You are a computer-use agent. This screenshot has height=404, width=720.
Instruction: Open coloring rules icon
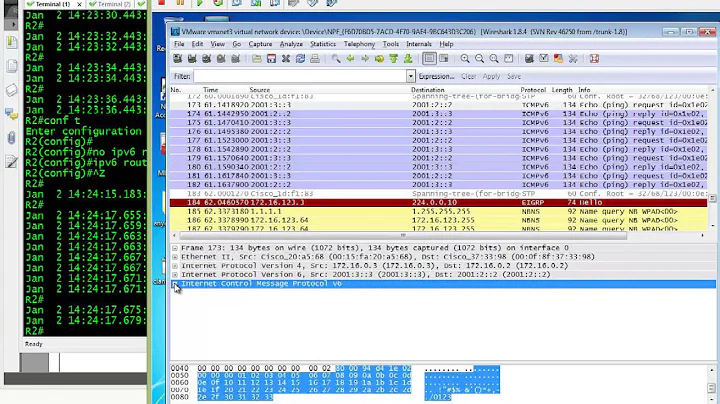[558, 59]
